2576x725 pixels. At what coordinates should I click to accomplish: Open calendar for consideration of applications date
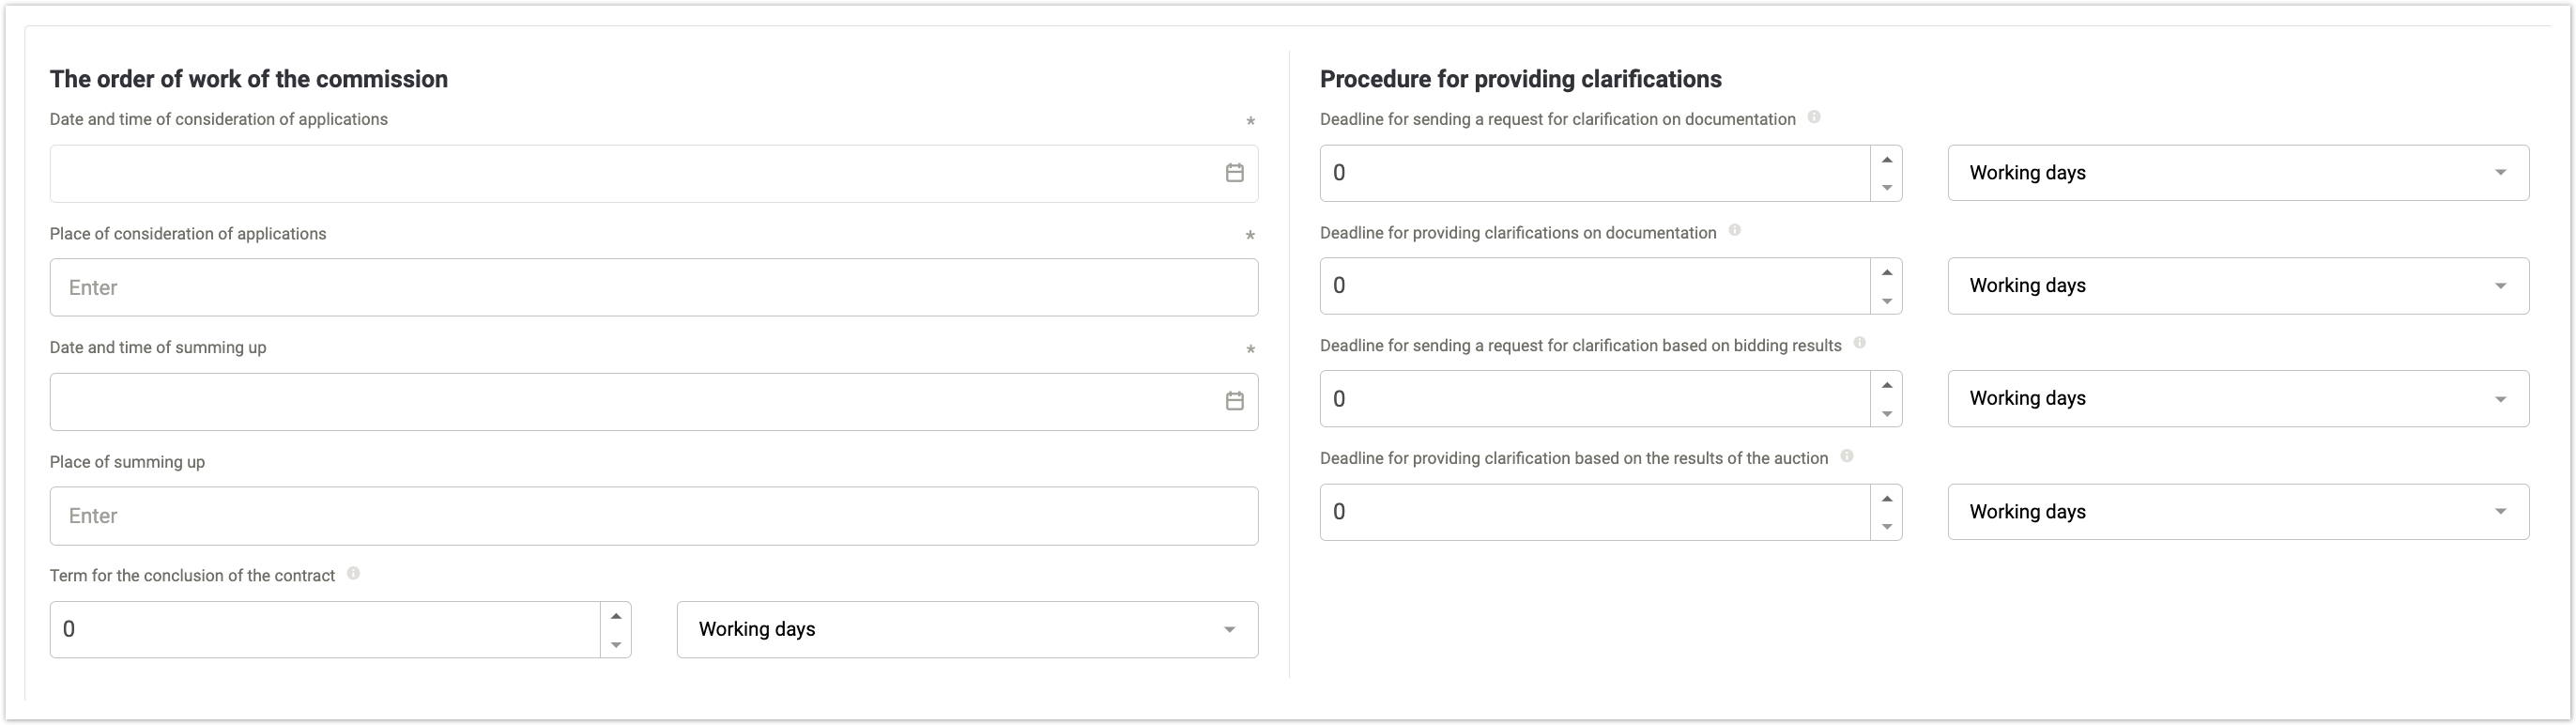click(1234, 173)
